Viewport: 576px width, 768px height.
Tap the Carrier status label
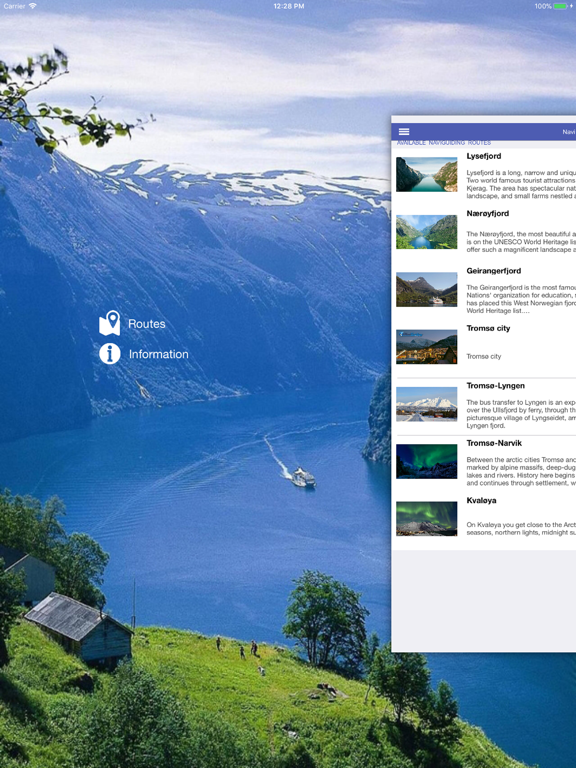(14, 6)
